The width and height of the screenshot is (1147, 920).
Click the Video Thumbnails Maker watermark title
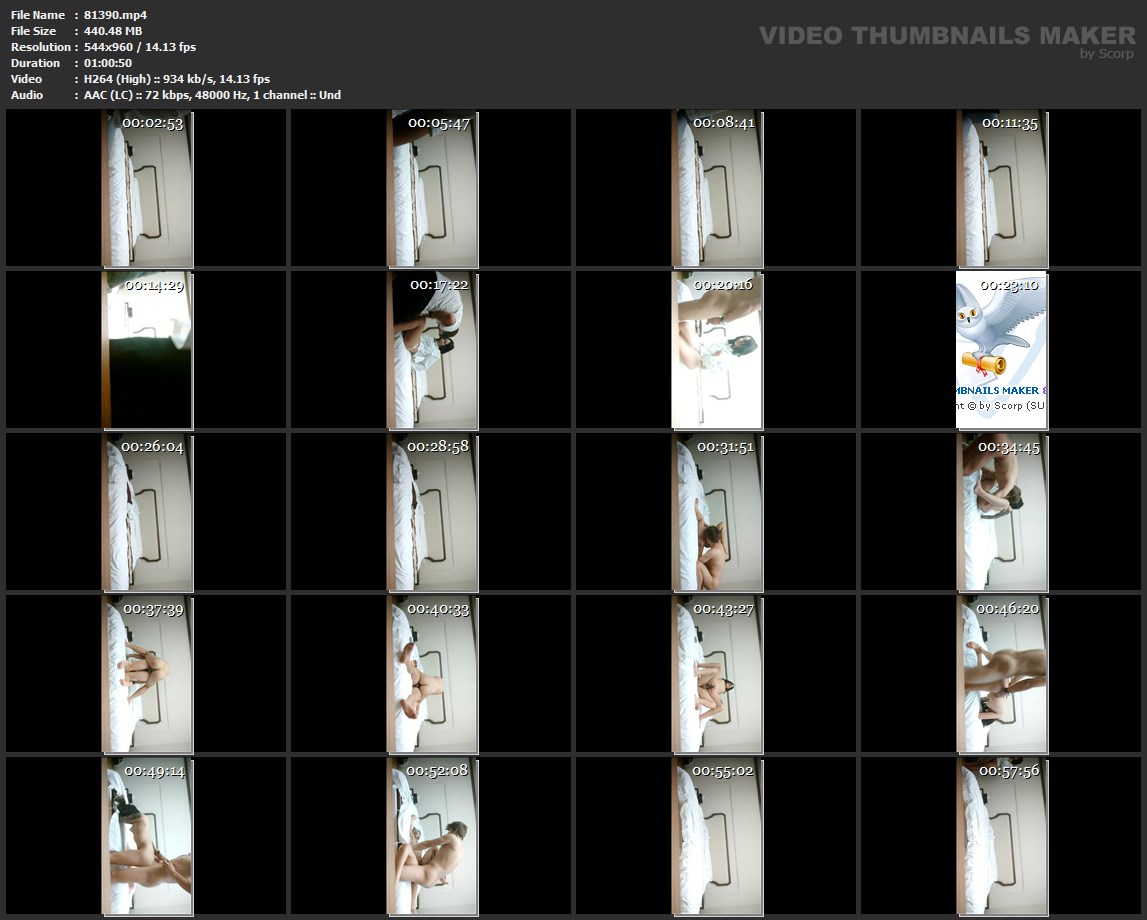pos(946,35)
